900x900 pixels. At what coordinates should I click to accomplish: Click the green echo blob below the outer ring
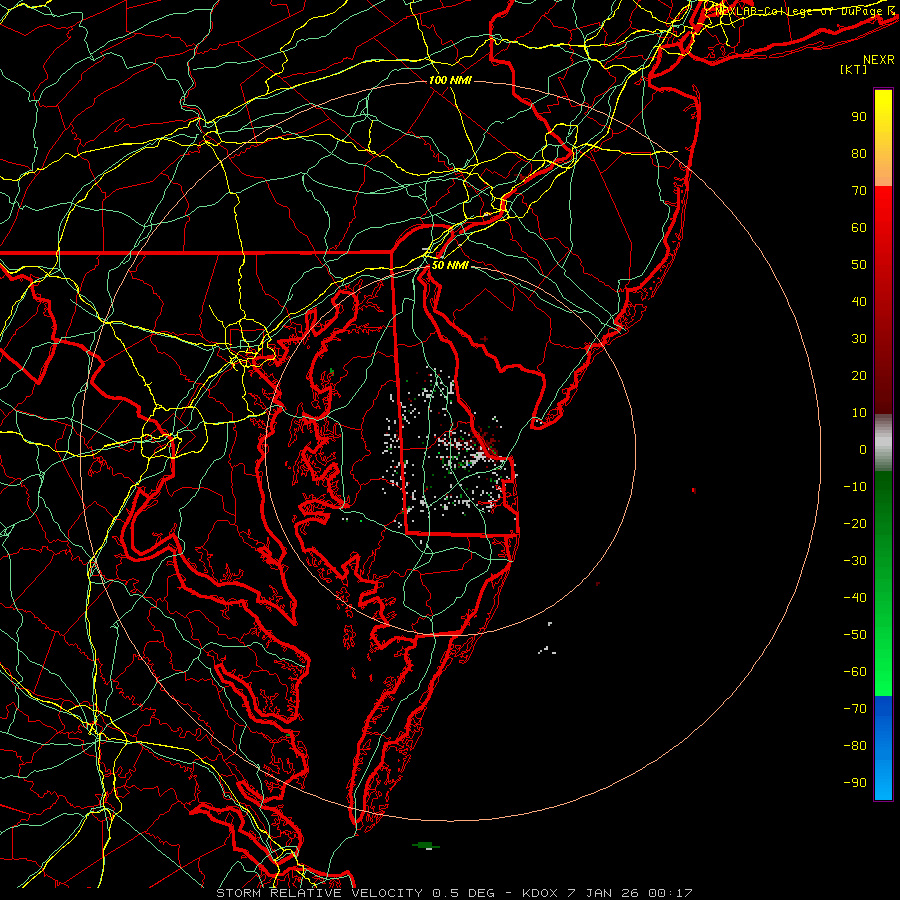click(426, 845)
